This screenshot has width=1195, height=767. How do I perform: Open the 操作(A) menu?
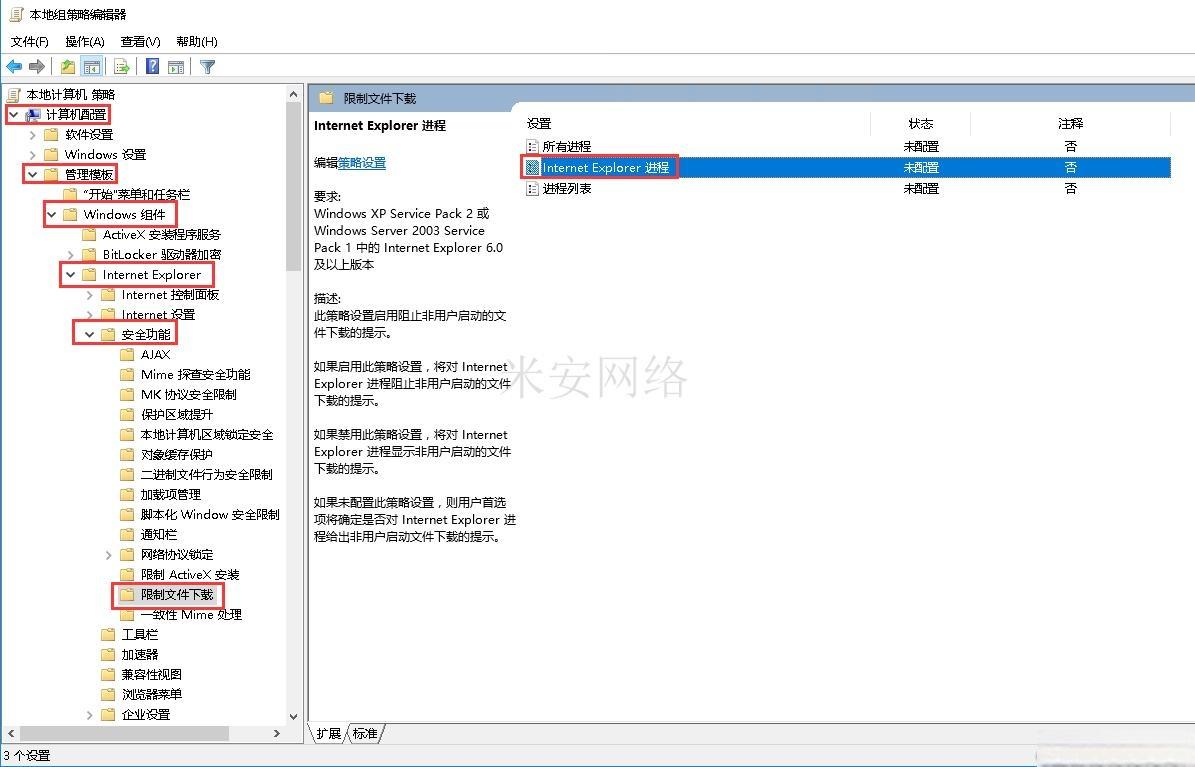(x=85, y=41)
